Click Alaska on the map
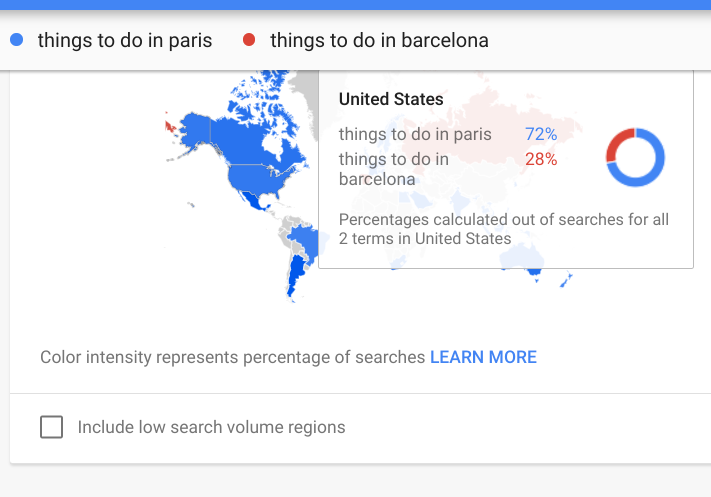 196,129
